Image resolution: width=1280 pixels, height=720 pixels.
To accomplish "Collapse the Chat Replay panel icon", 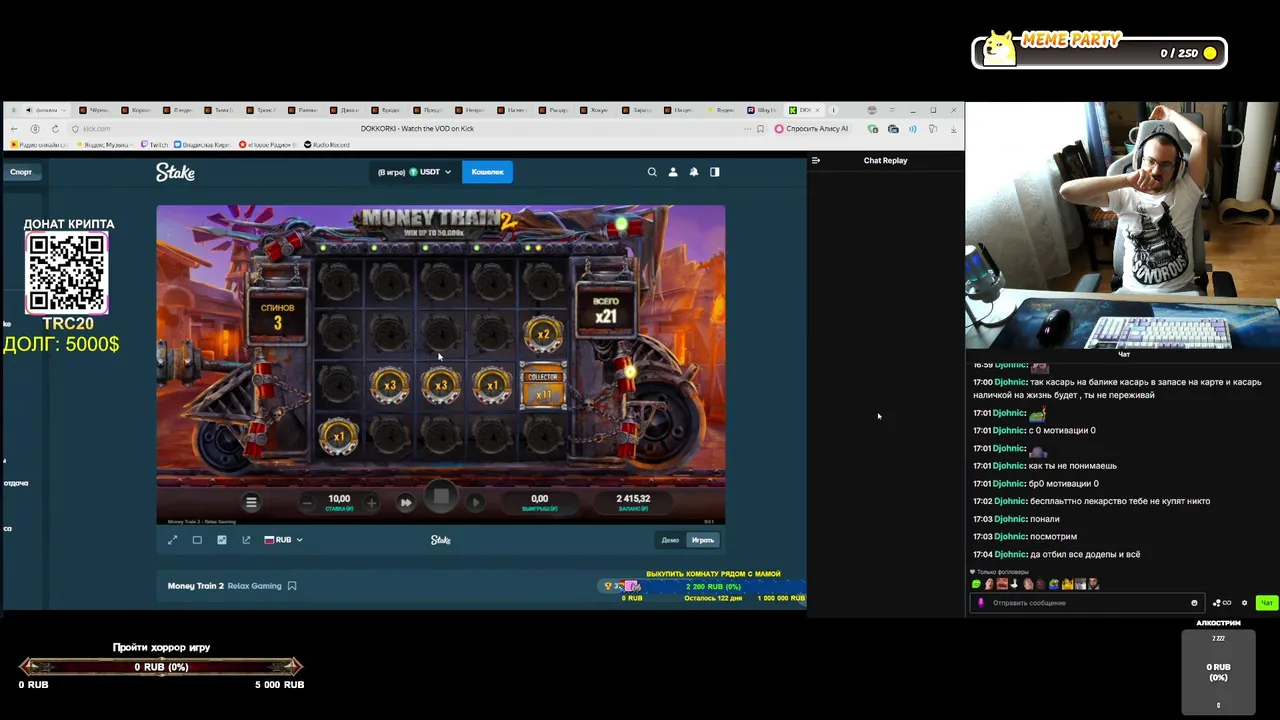I will 816,160.
